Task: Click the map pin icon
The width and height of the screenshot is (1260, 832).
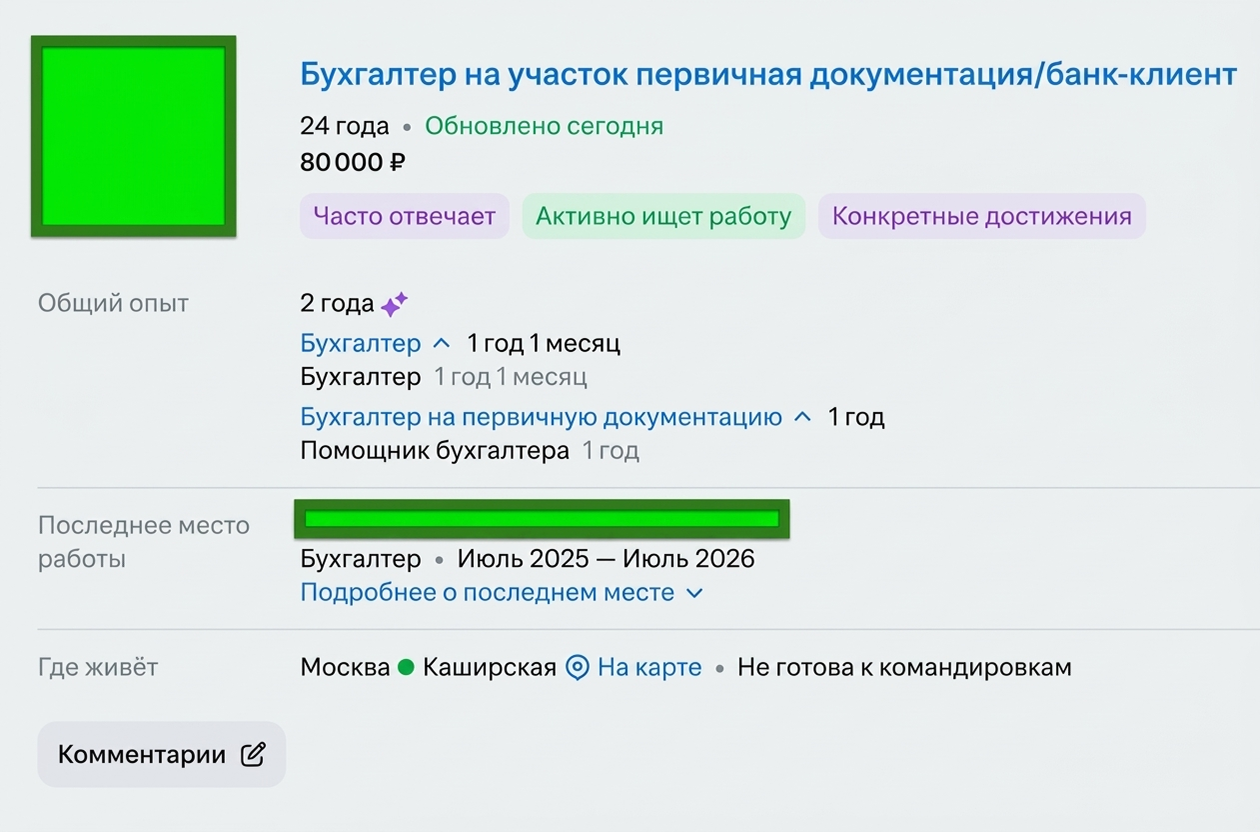Action: (x=577, y=667)
